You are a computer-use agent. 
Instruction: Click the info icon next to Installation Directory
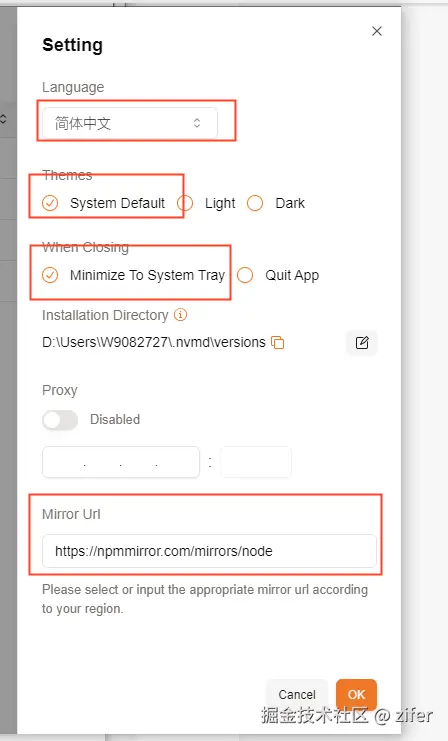pyautogui.click(x=181, y=315)
